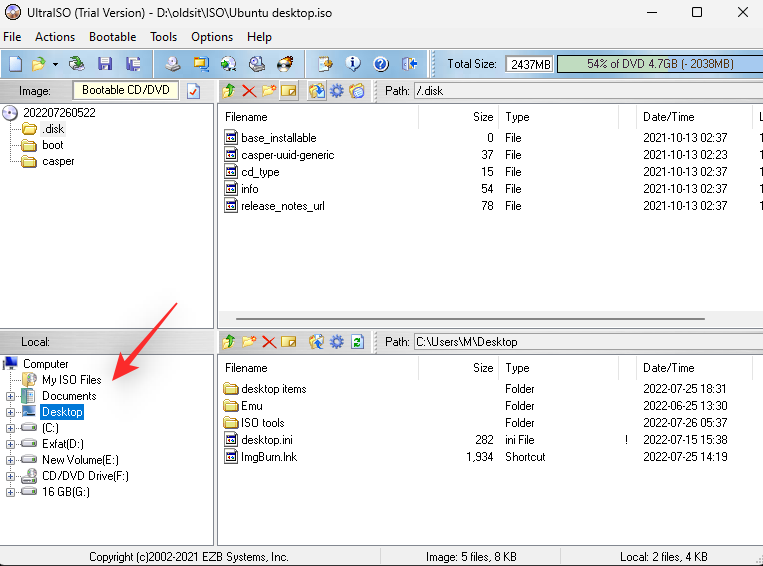Click the blue info bubble icon
The height and width of the screenshot is (566, 763).
[353, 64]
